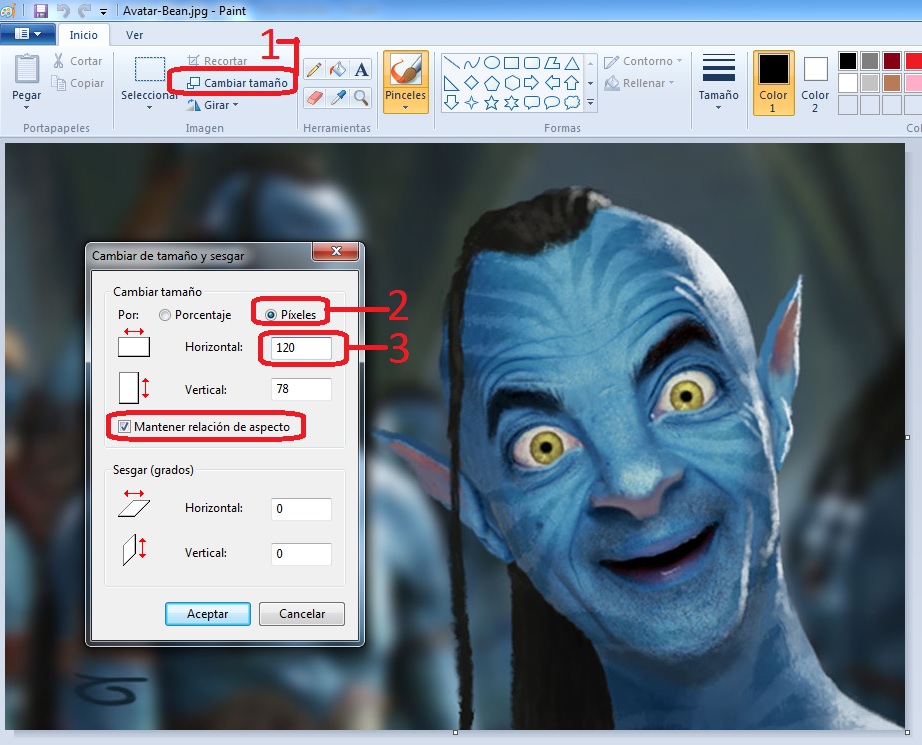The width and height of the screenshot is (922, 745).
Task: Open the Paint file menu dropdown
Action: pos(28,34)
